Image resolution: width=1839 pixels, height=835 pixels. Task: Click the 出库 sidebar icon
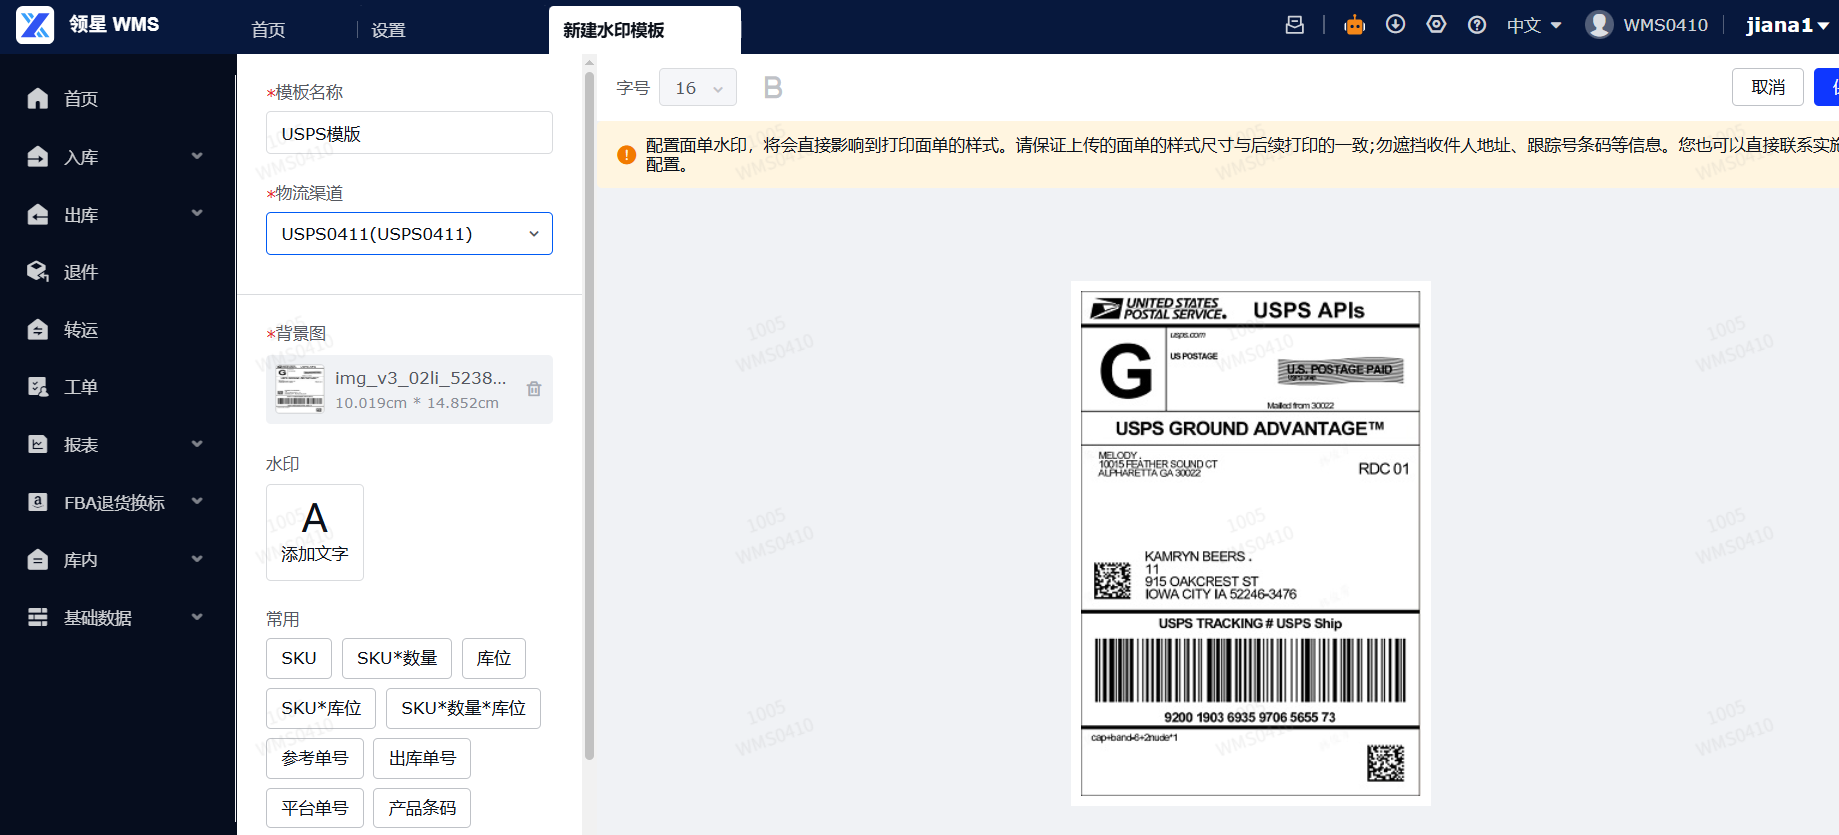(x=38, y=215)
